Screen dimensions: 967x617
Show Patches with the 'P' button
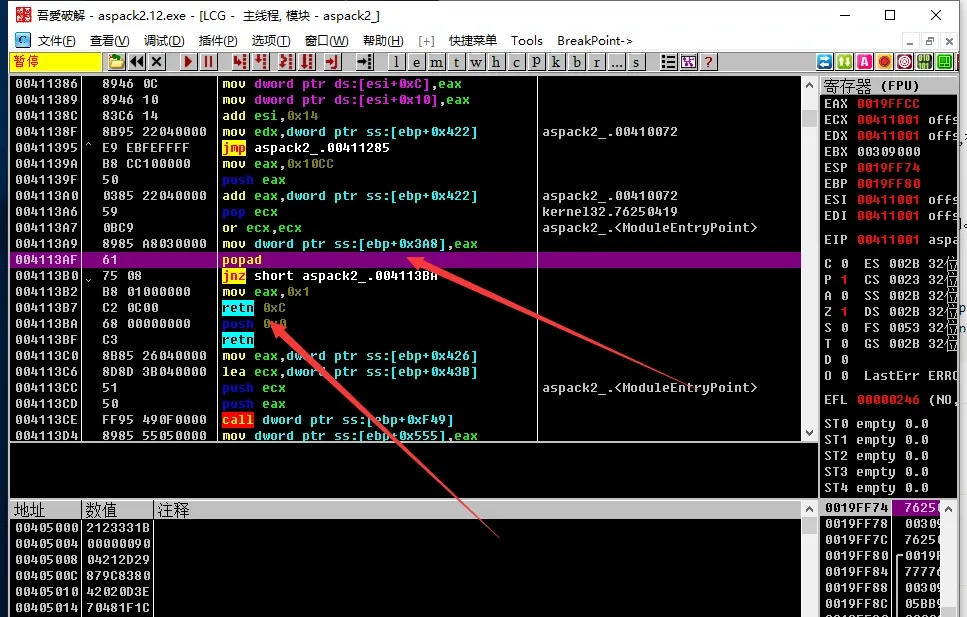tap(536, 62)
